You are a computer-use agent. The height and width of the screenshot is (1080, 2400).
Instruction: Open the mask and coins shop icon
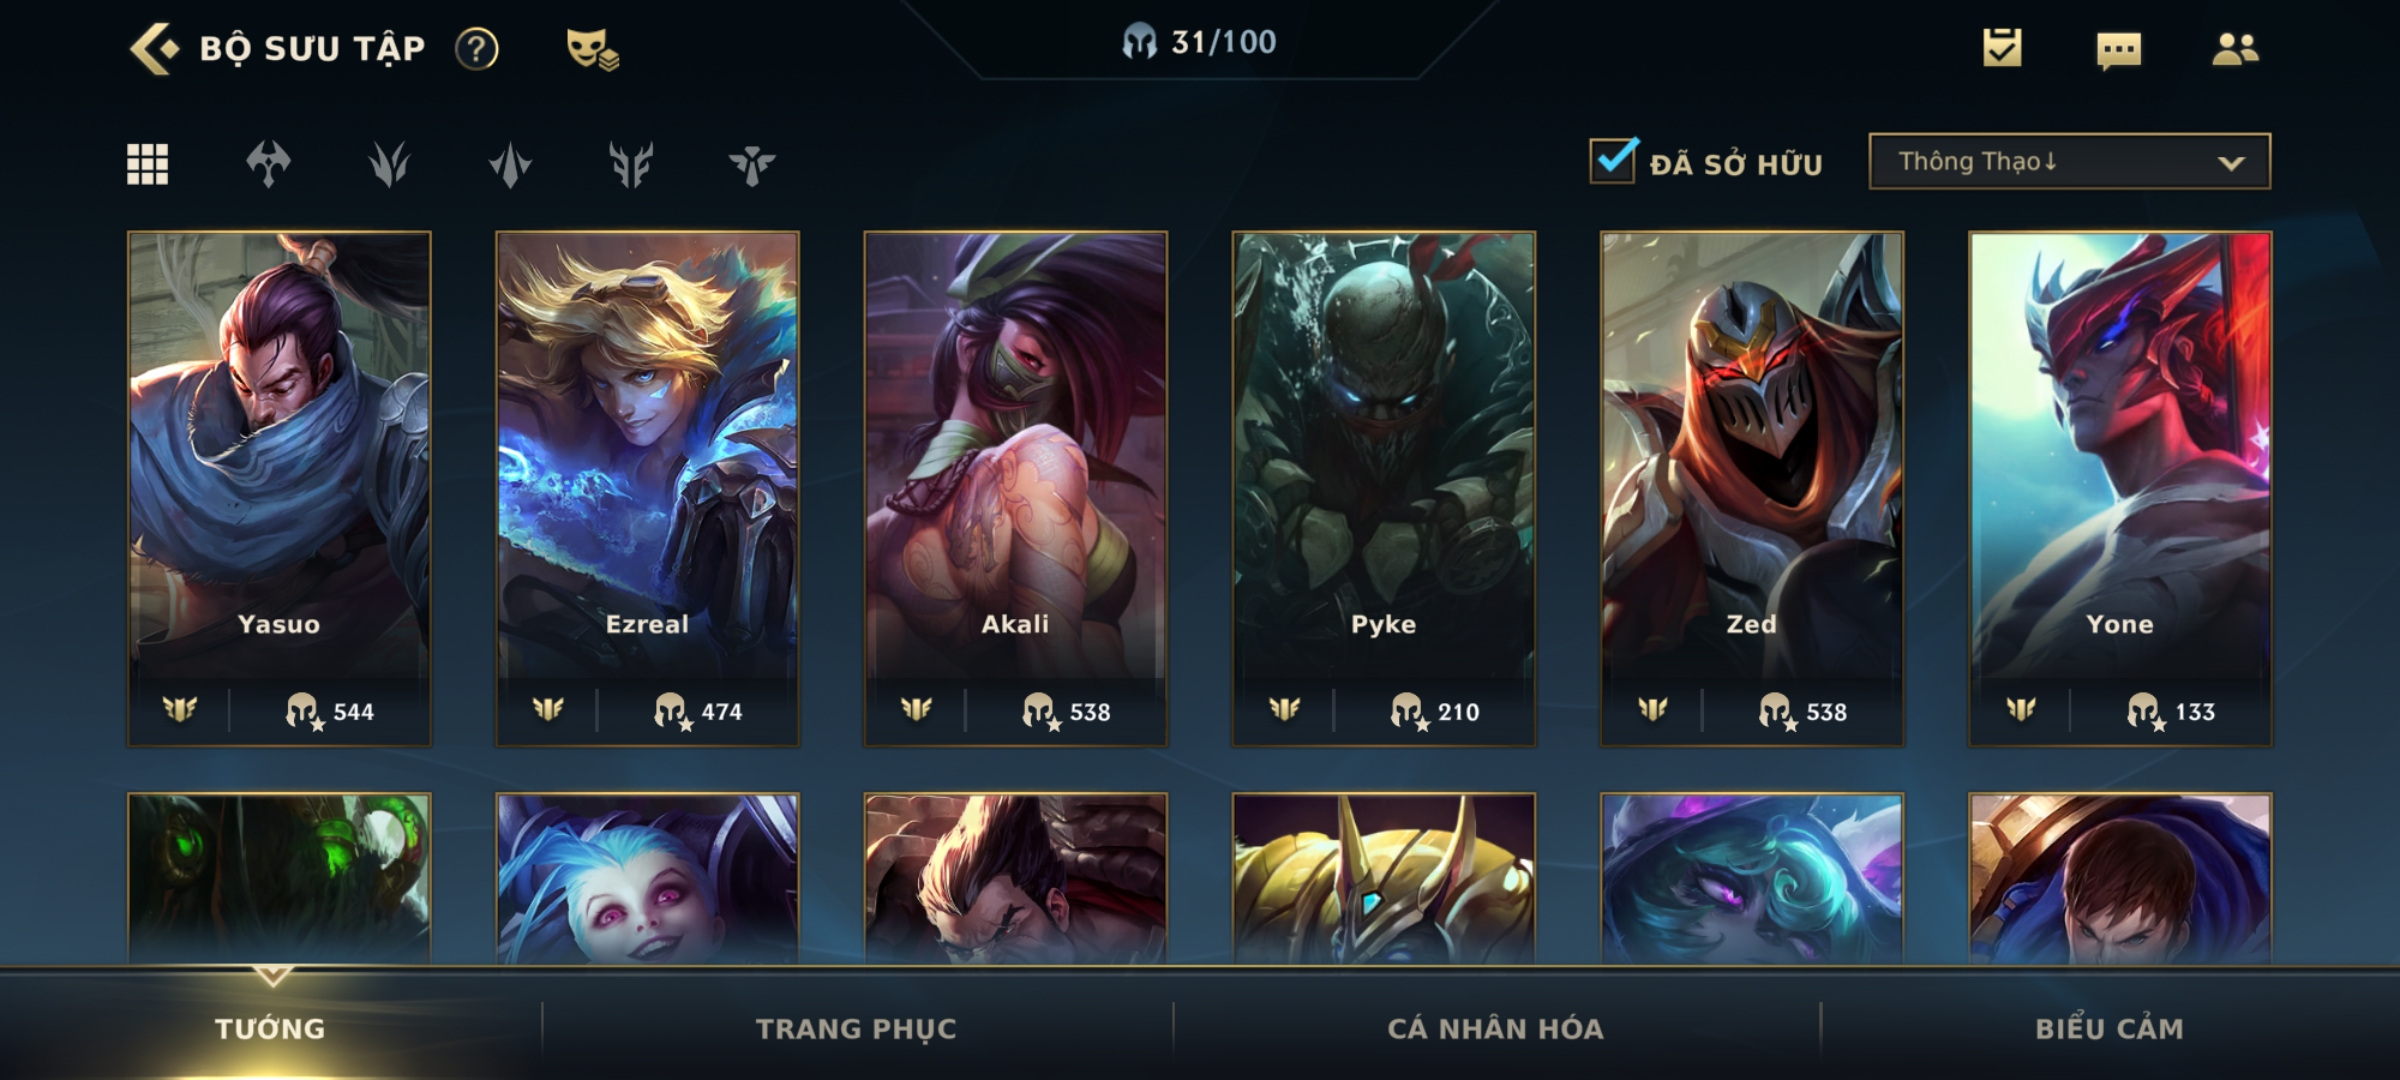coord(593,49)
